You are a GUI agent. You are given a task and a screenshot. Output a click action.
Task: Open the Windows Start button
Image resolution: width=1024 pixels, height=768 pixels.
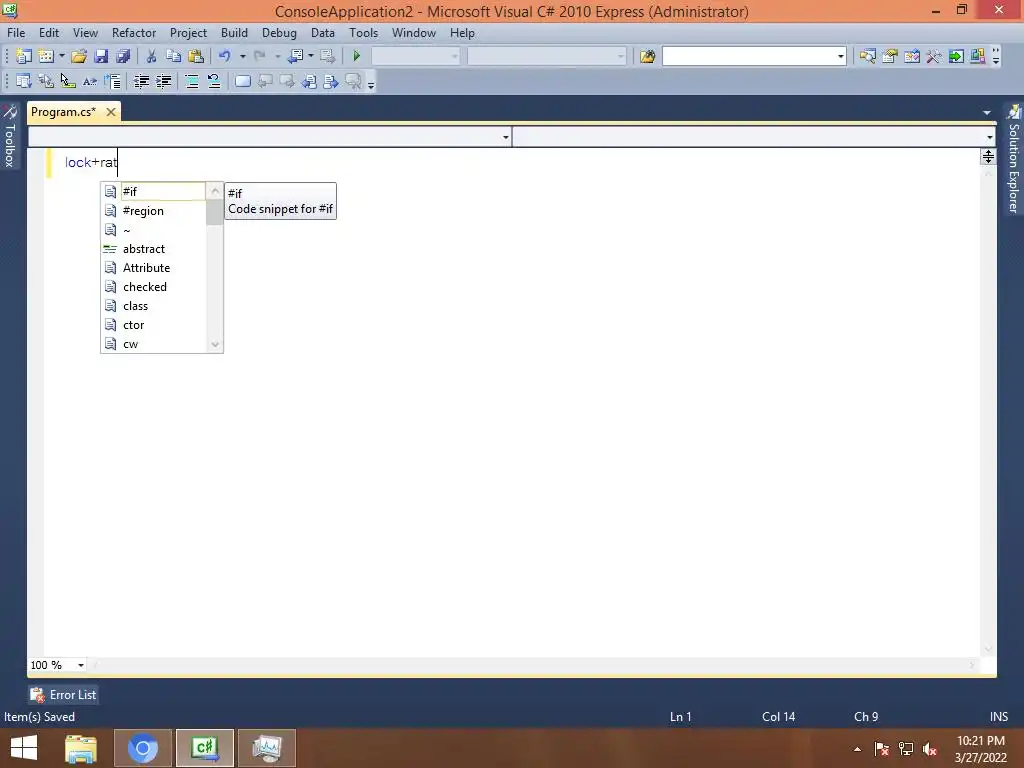pos(24,748)
